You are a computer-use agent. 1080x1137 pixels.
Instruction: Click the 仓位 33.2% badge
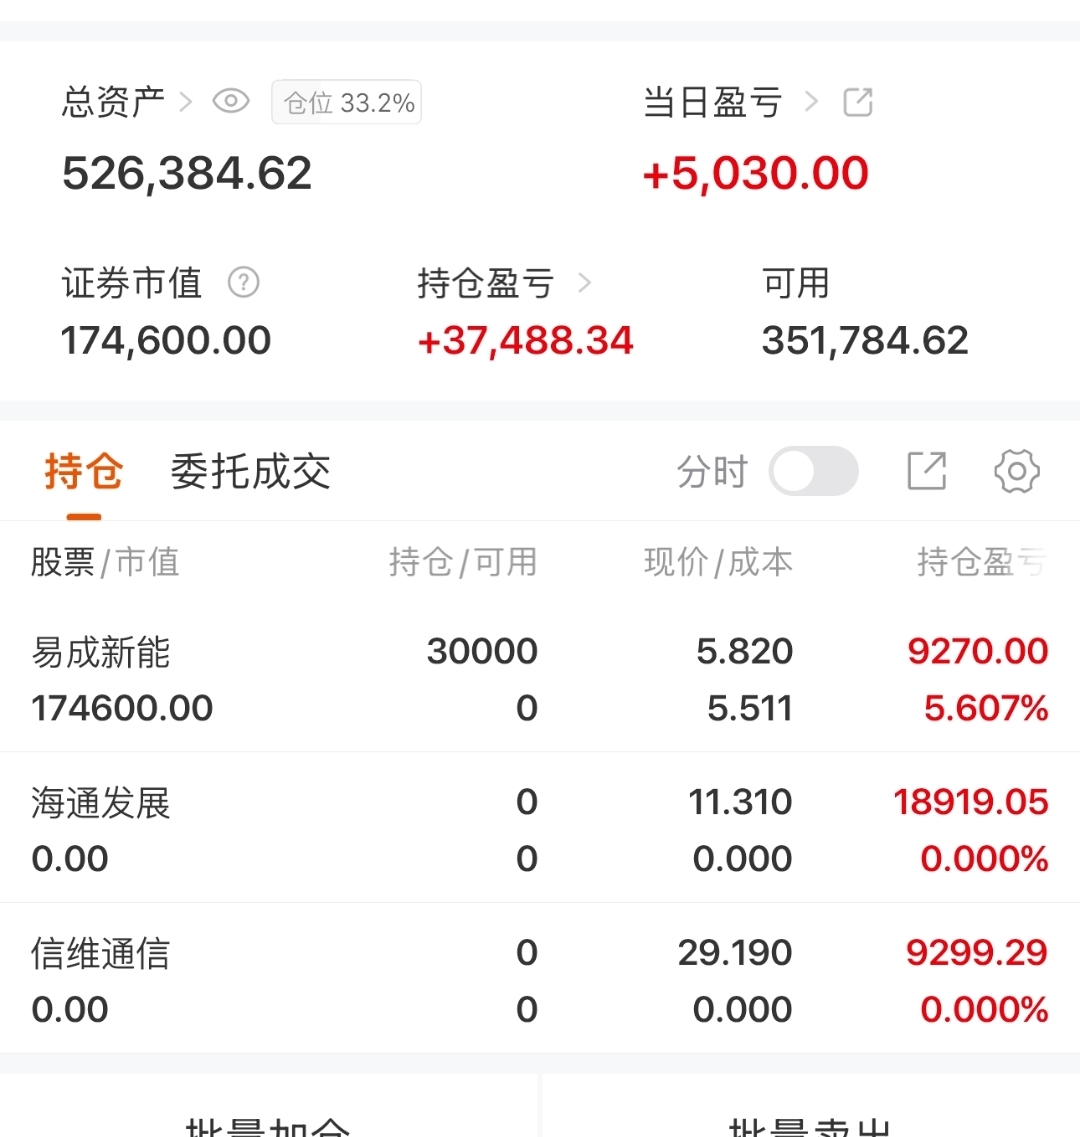tap(347, 103)
